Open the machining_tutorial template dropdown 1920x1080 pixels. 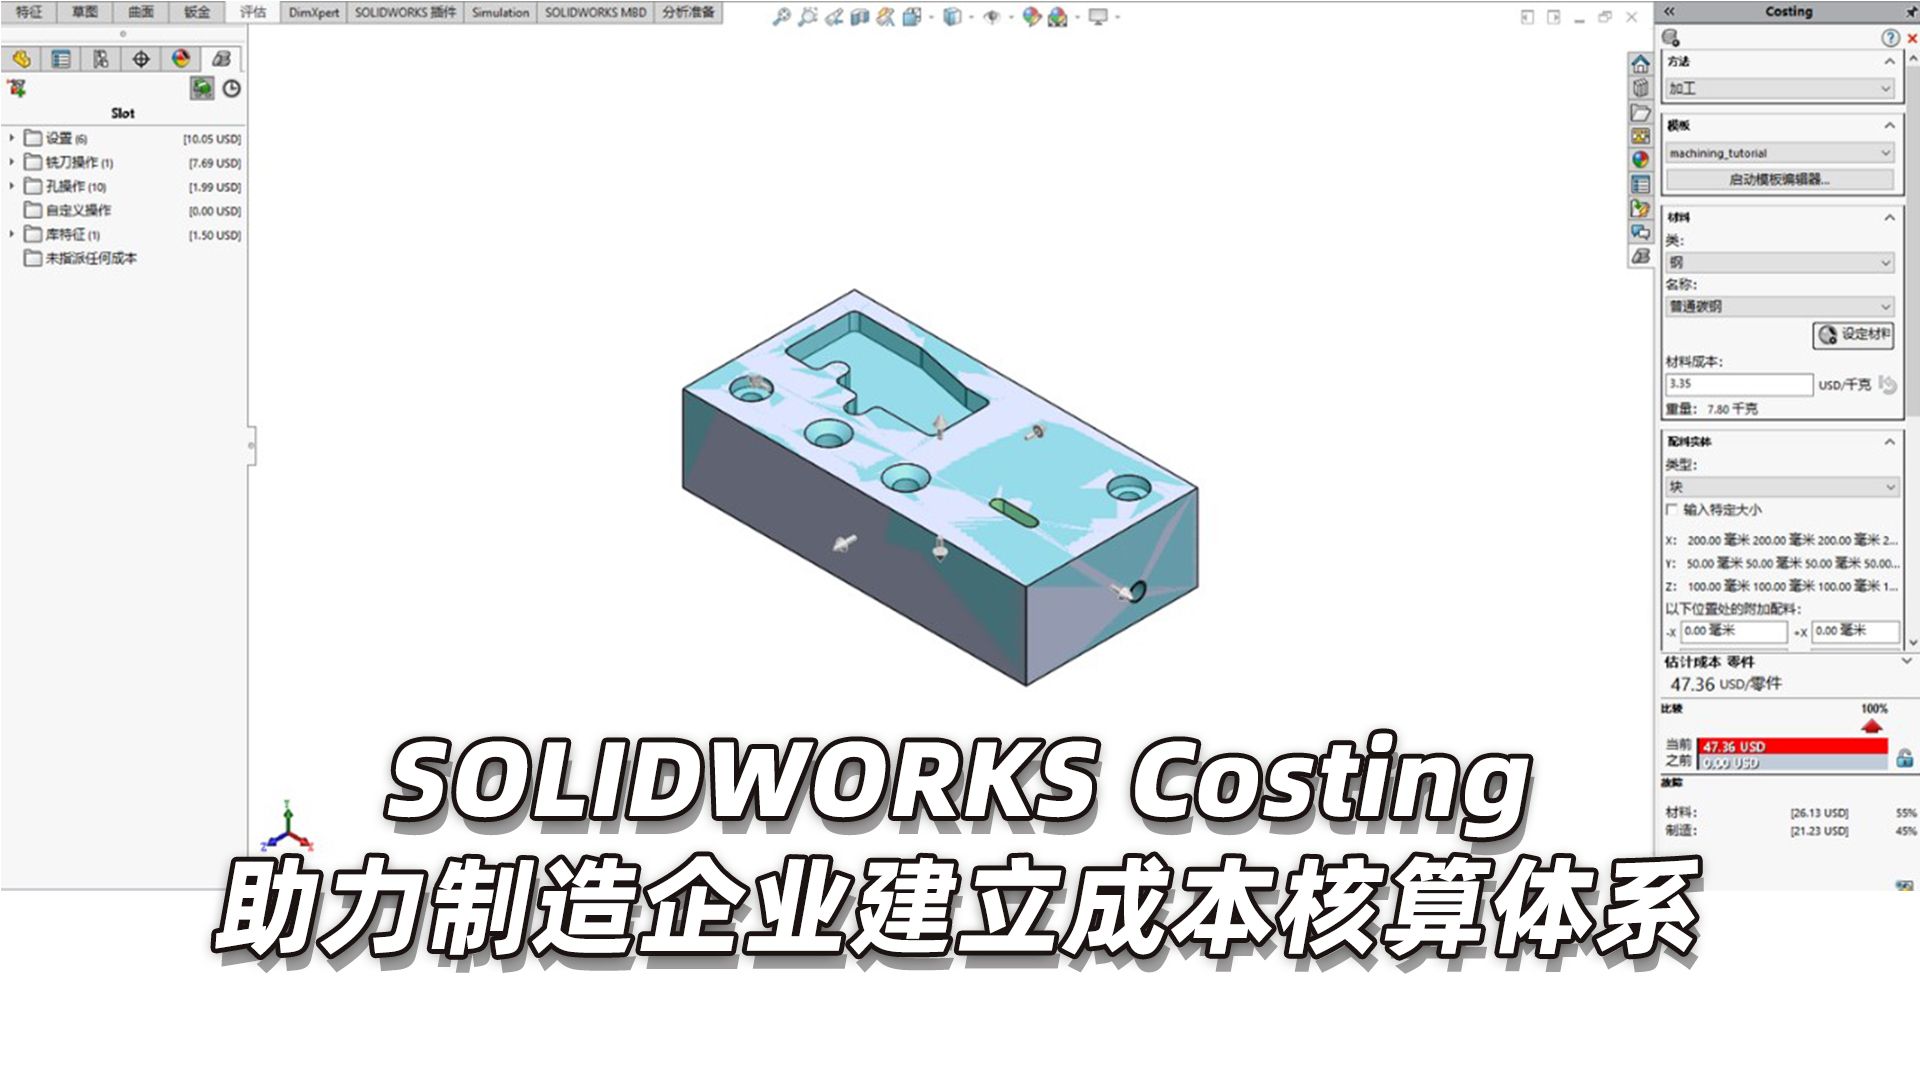[1779, 153]
